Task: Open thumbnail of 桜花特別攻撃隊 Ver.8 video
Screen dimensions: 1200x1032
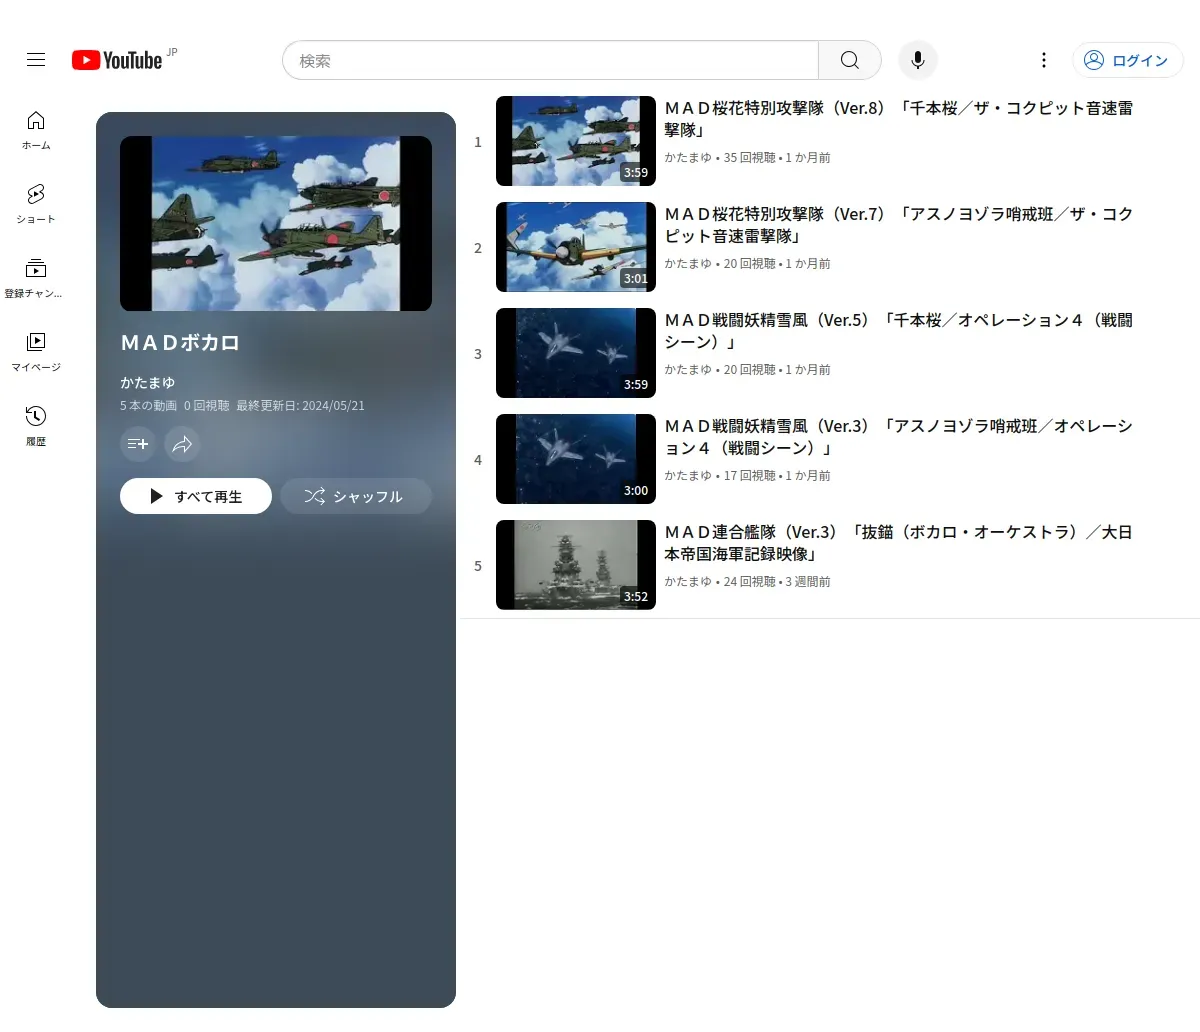Action: [x=576, y=141]
